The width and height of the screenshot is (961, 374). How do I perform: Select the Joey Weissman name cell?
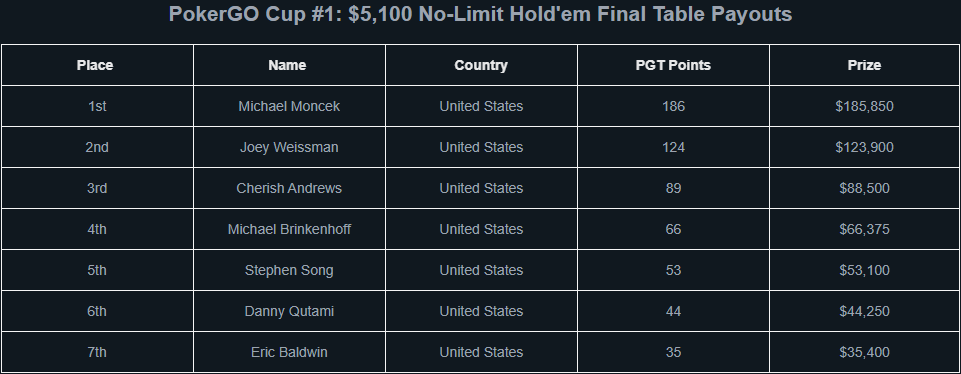[x=289, y=147]
